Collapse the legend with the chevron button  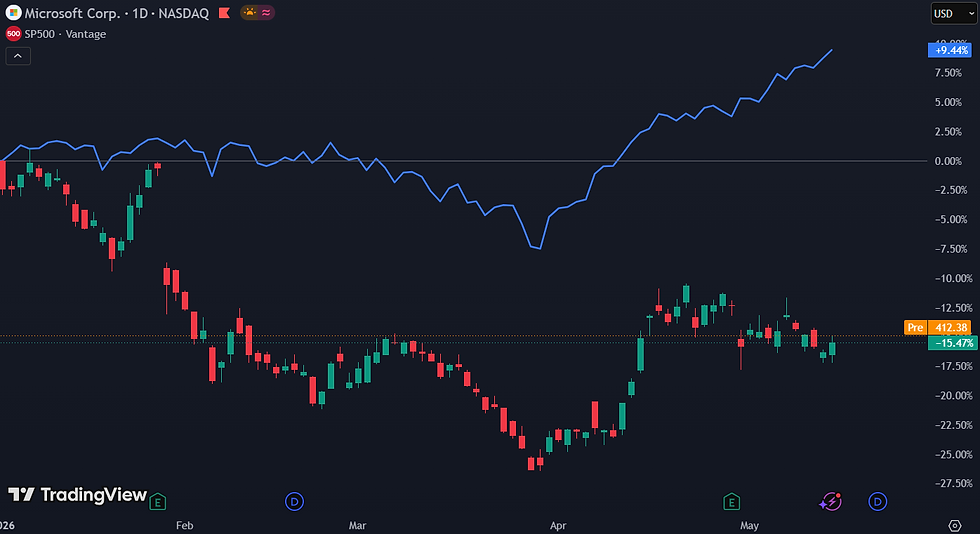(18, 56)
